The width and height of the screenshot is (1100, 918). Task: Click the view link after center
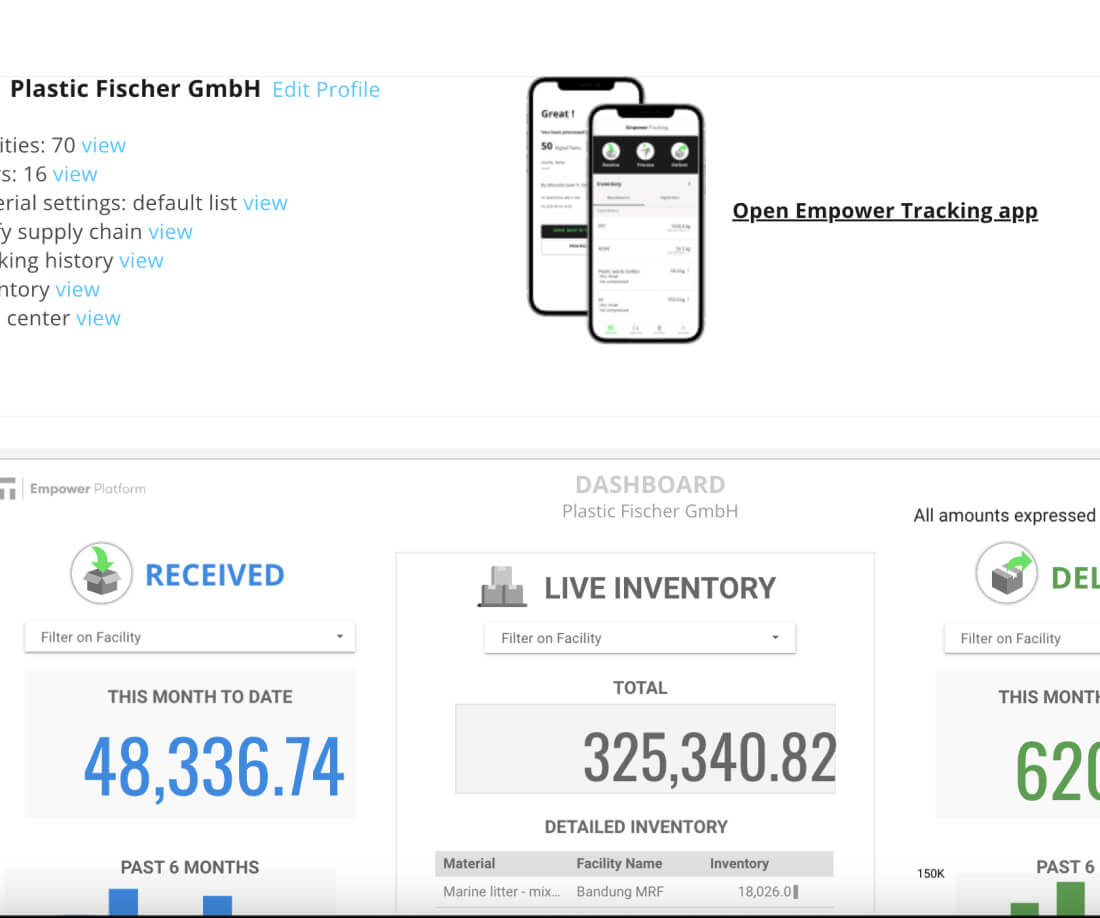(x=98, y=318)
